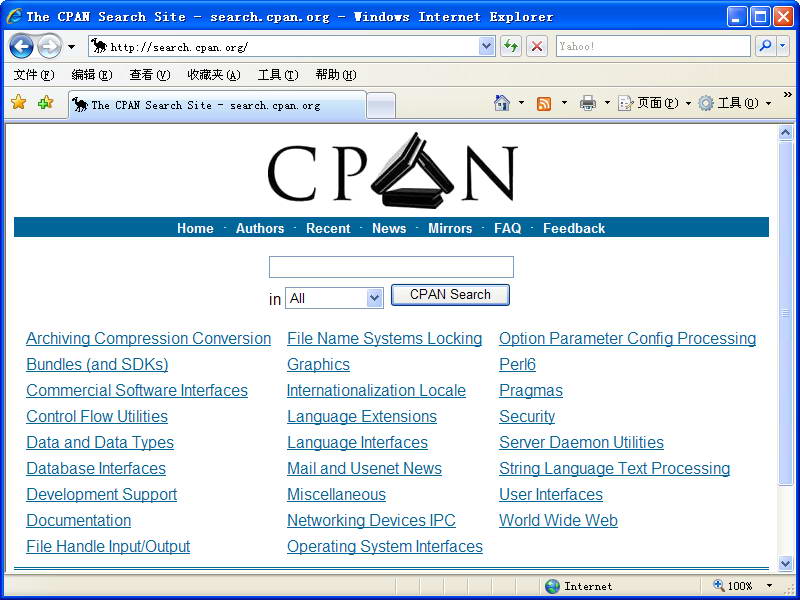This screenshot has height=600, width=800.
Task: Open Mail and Usenet News category
Action: pos(364,468)
